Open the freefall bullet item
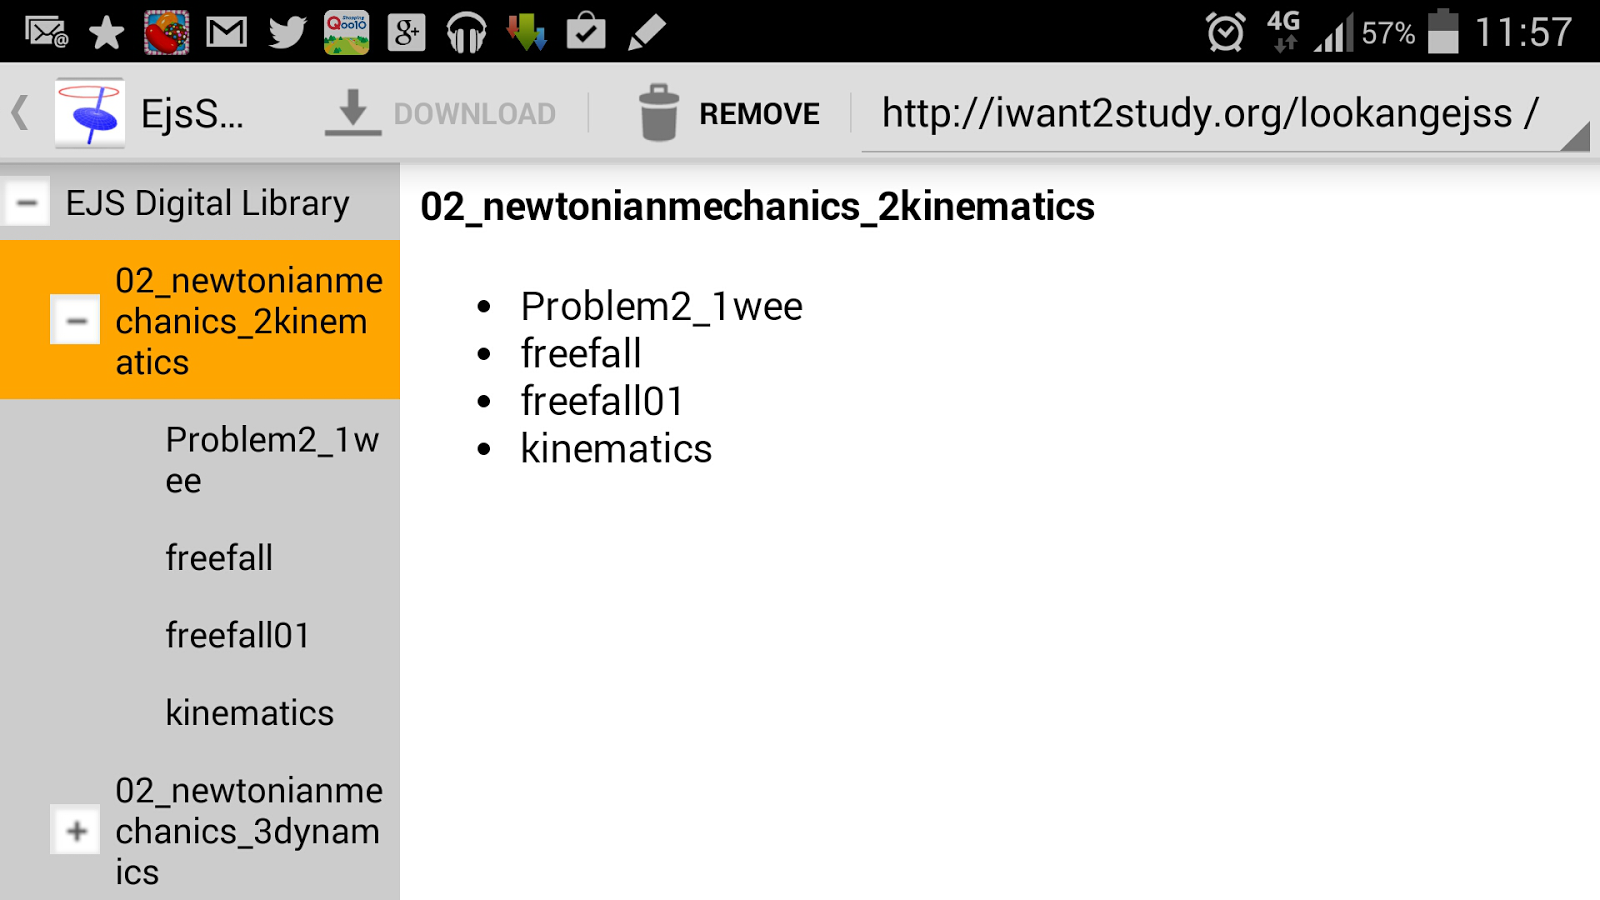The width and height of the screenshot is (1600, 900). (580, 352)
